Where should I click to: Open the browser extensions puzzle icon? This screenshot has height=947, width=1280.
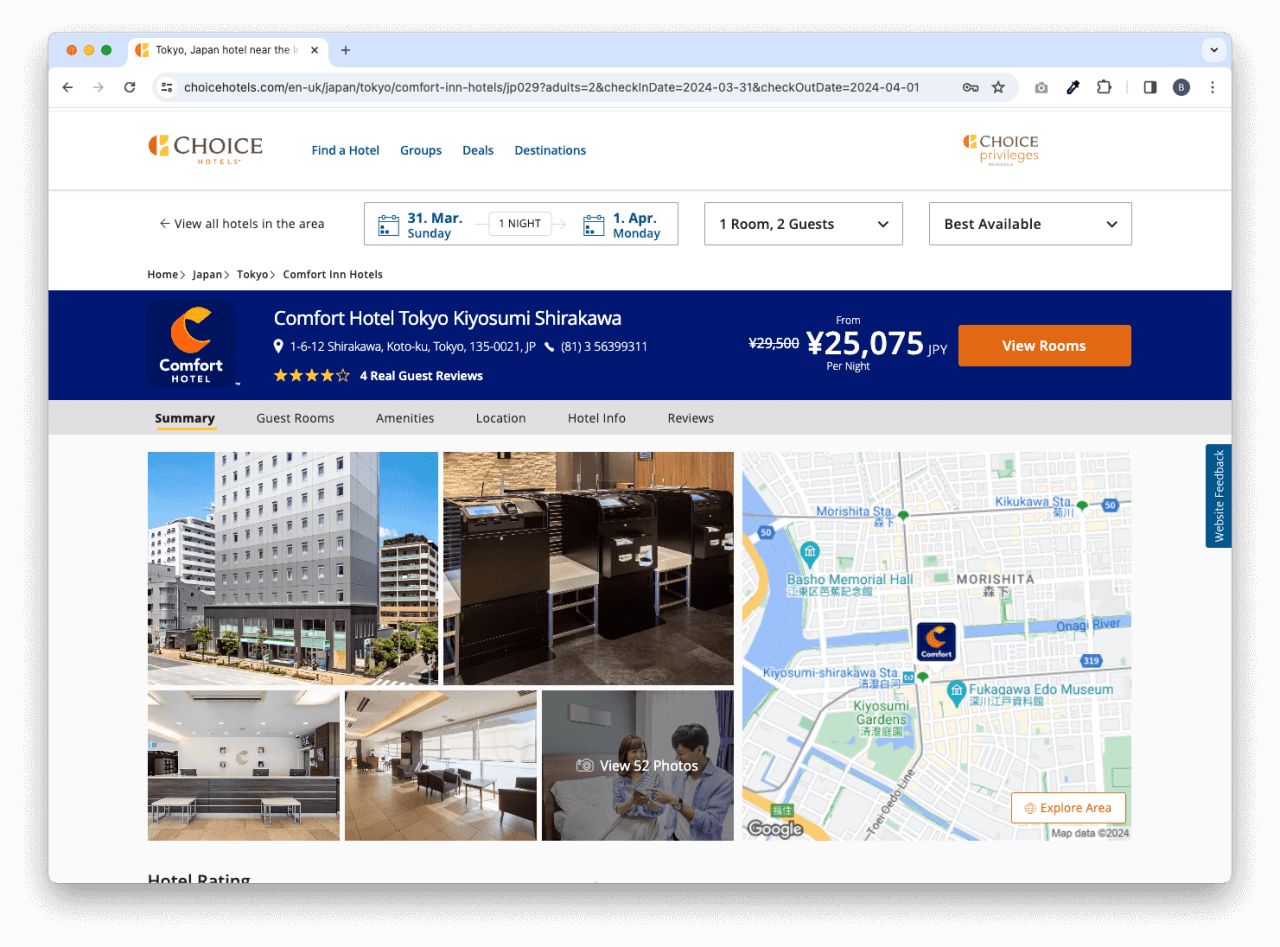pyautogui.click(x=1104, y=87)
